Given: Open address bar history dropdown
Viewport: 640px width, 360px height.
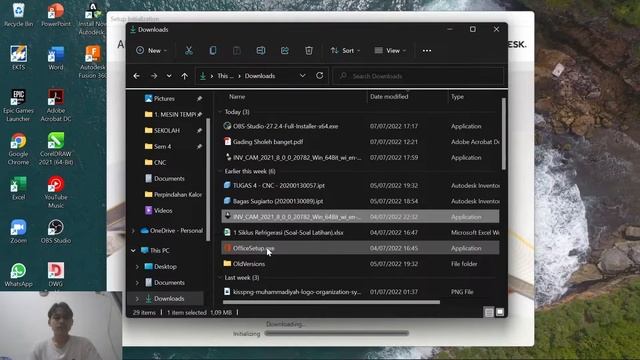Looking at the screenshot, I should click(302, 76).
